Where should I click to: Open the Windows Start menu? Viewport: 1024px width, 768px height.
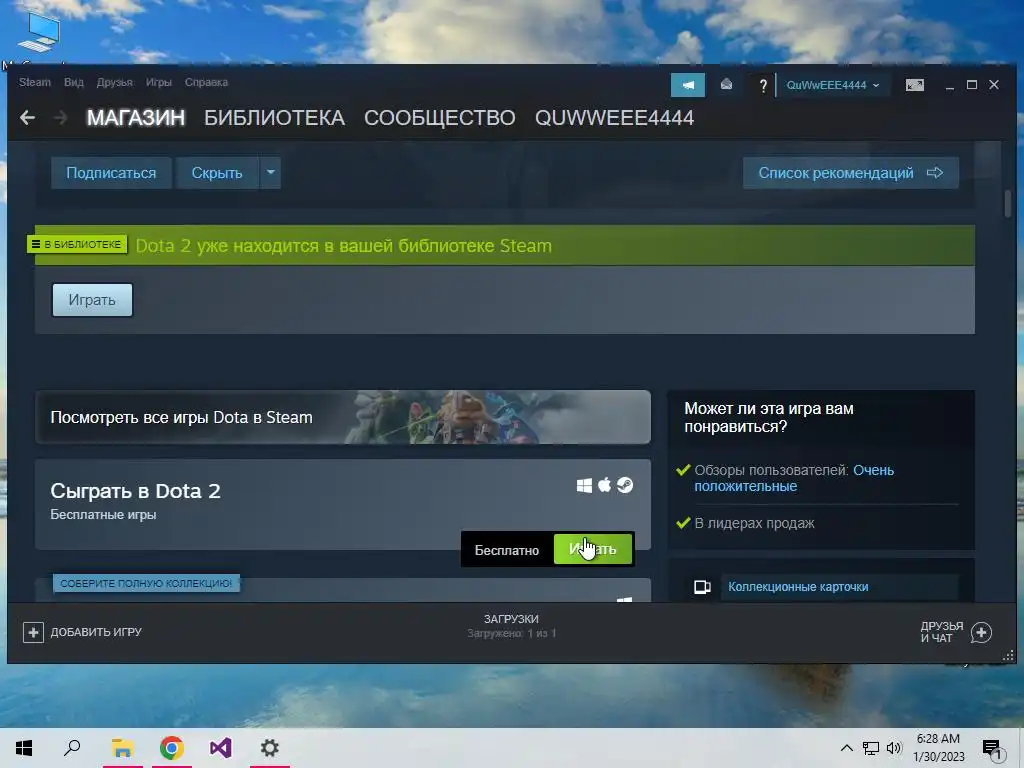(24, 748)
